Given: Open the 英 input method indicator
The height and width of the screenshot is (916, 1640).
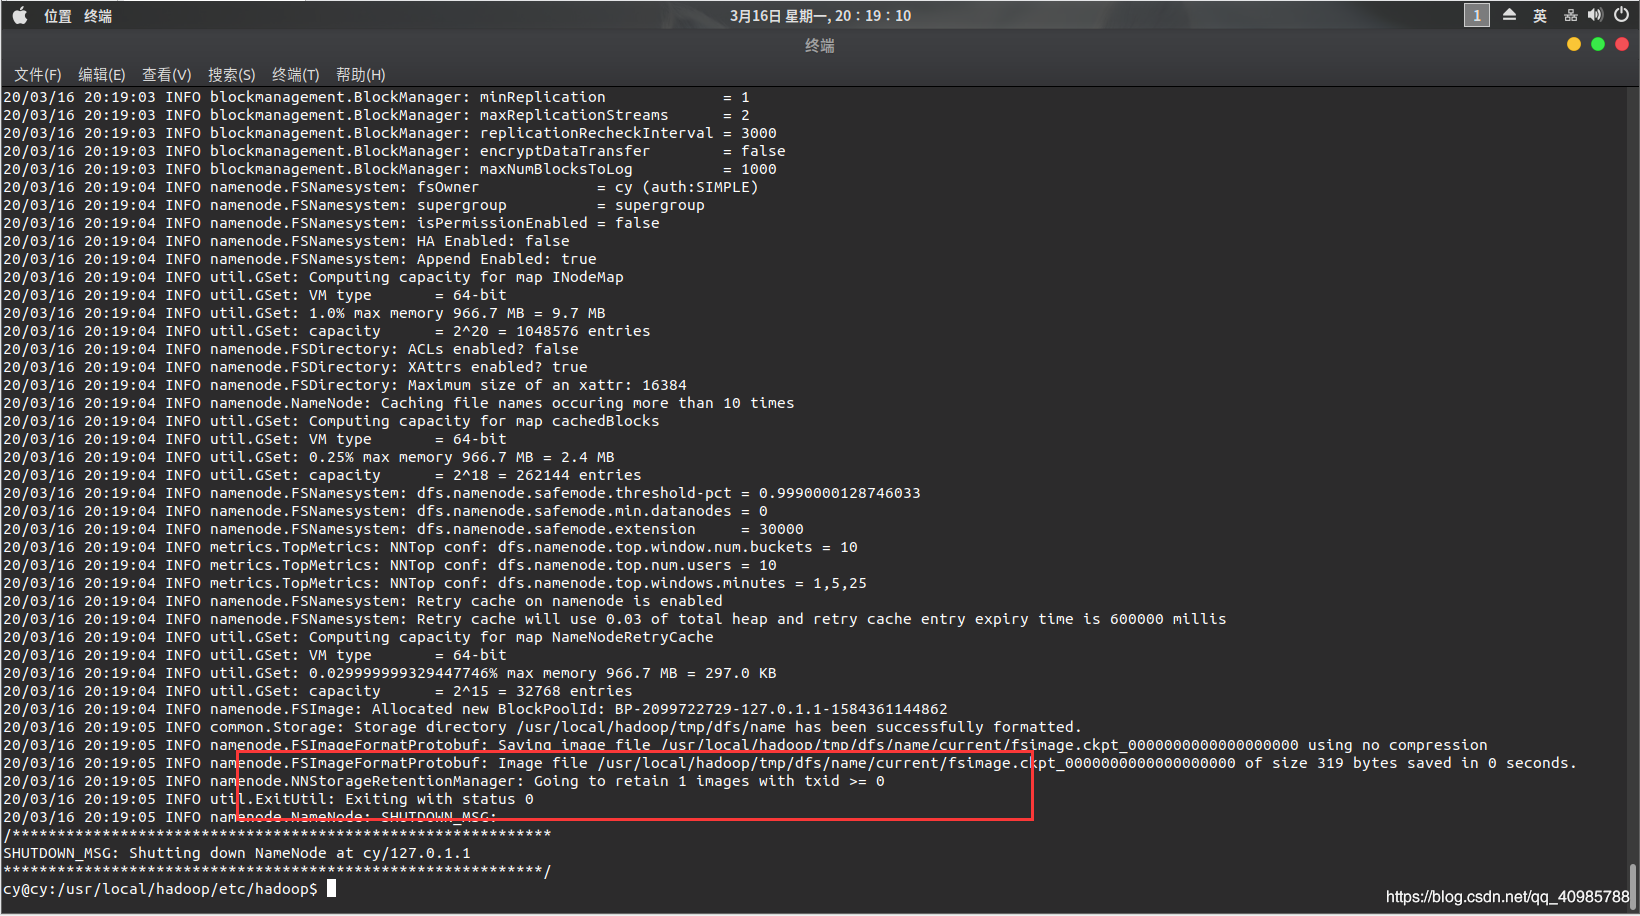Looking at the screenshot, I should (1540, 16).
